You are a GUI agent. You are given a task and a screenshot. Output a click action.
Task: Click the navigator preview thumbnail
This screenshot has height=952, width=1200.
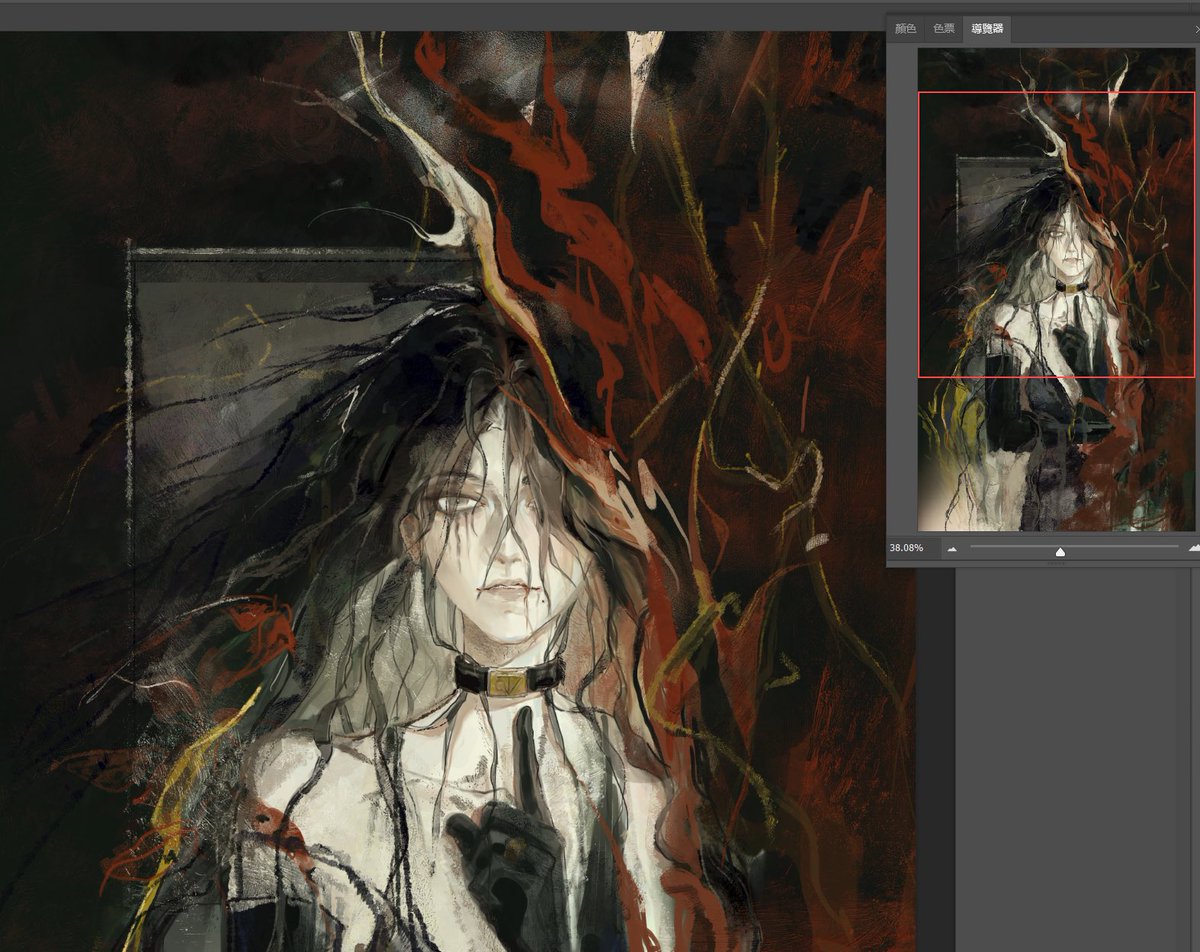click(x=1056, y=290)
